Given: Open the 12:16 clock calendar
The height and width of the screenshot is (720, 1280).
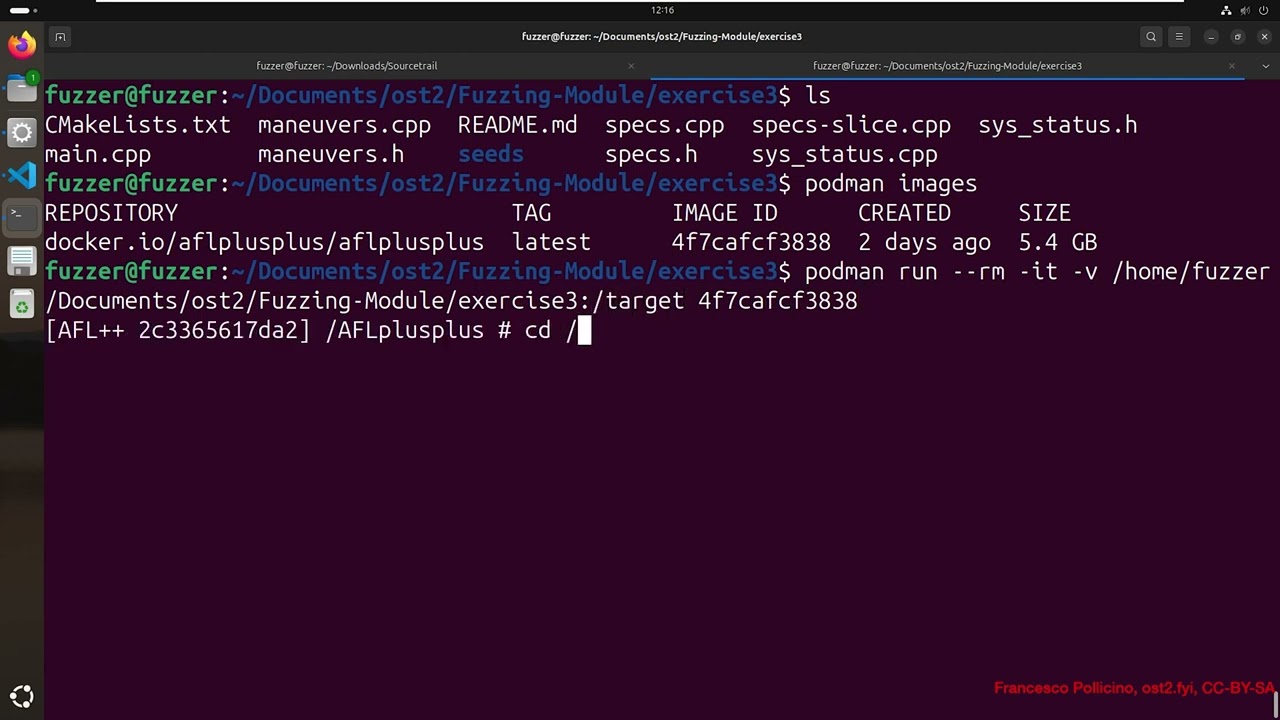Looking at the screenshot, I should click(x=662, y=10).
